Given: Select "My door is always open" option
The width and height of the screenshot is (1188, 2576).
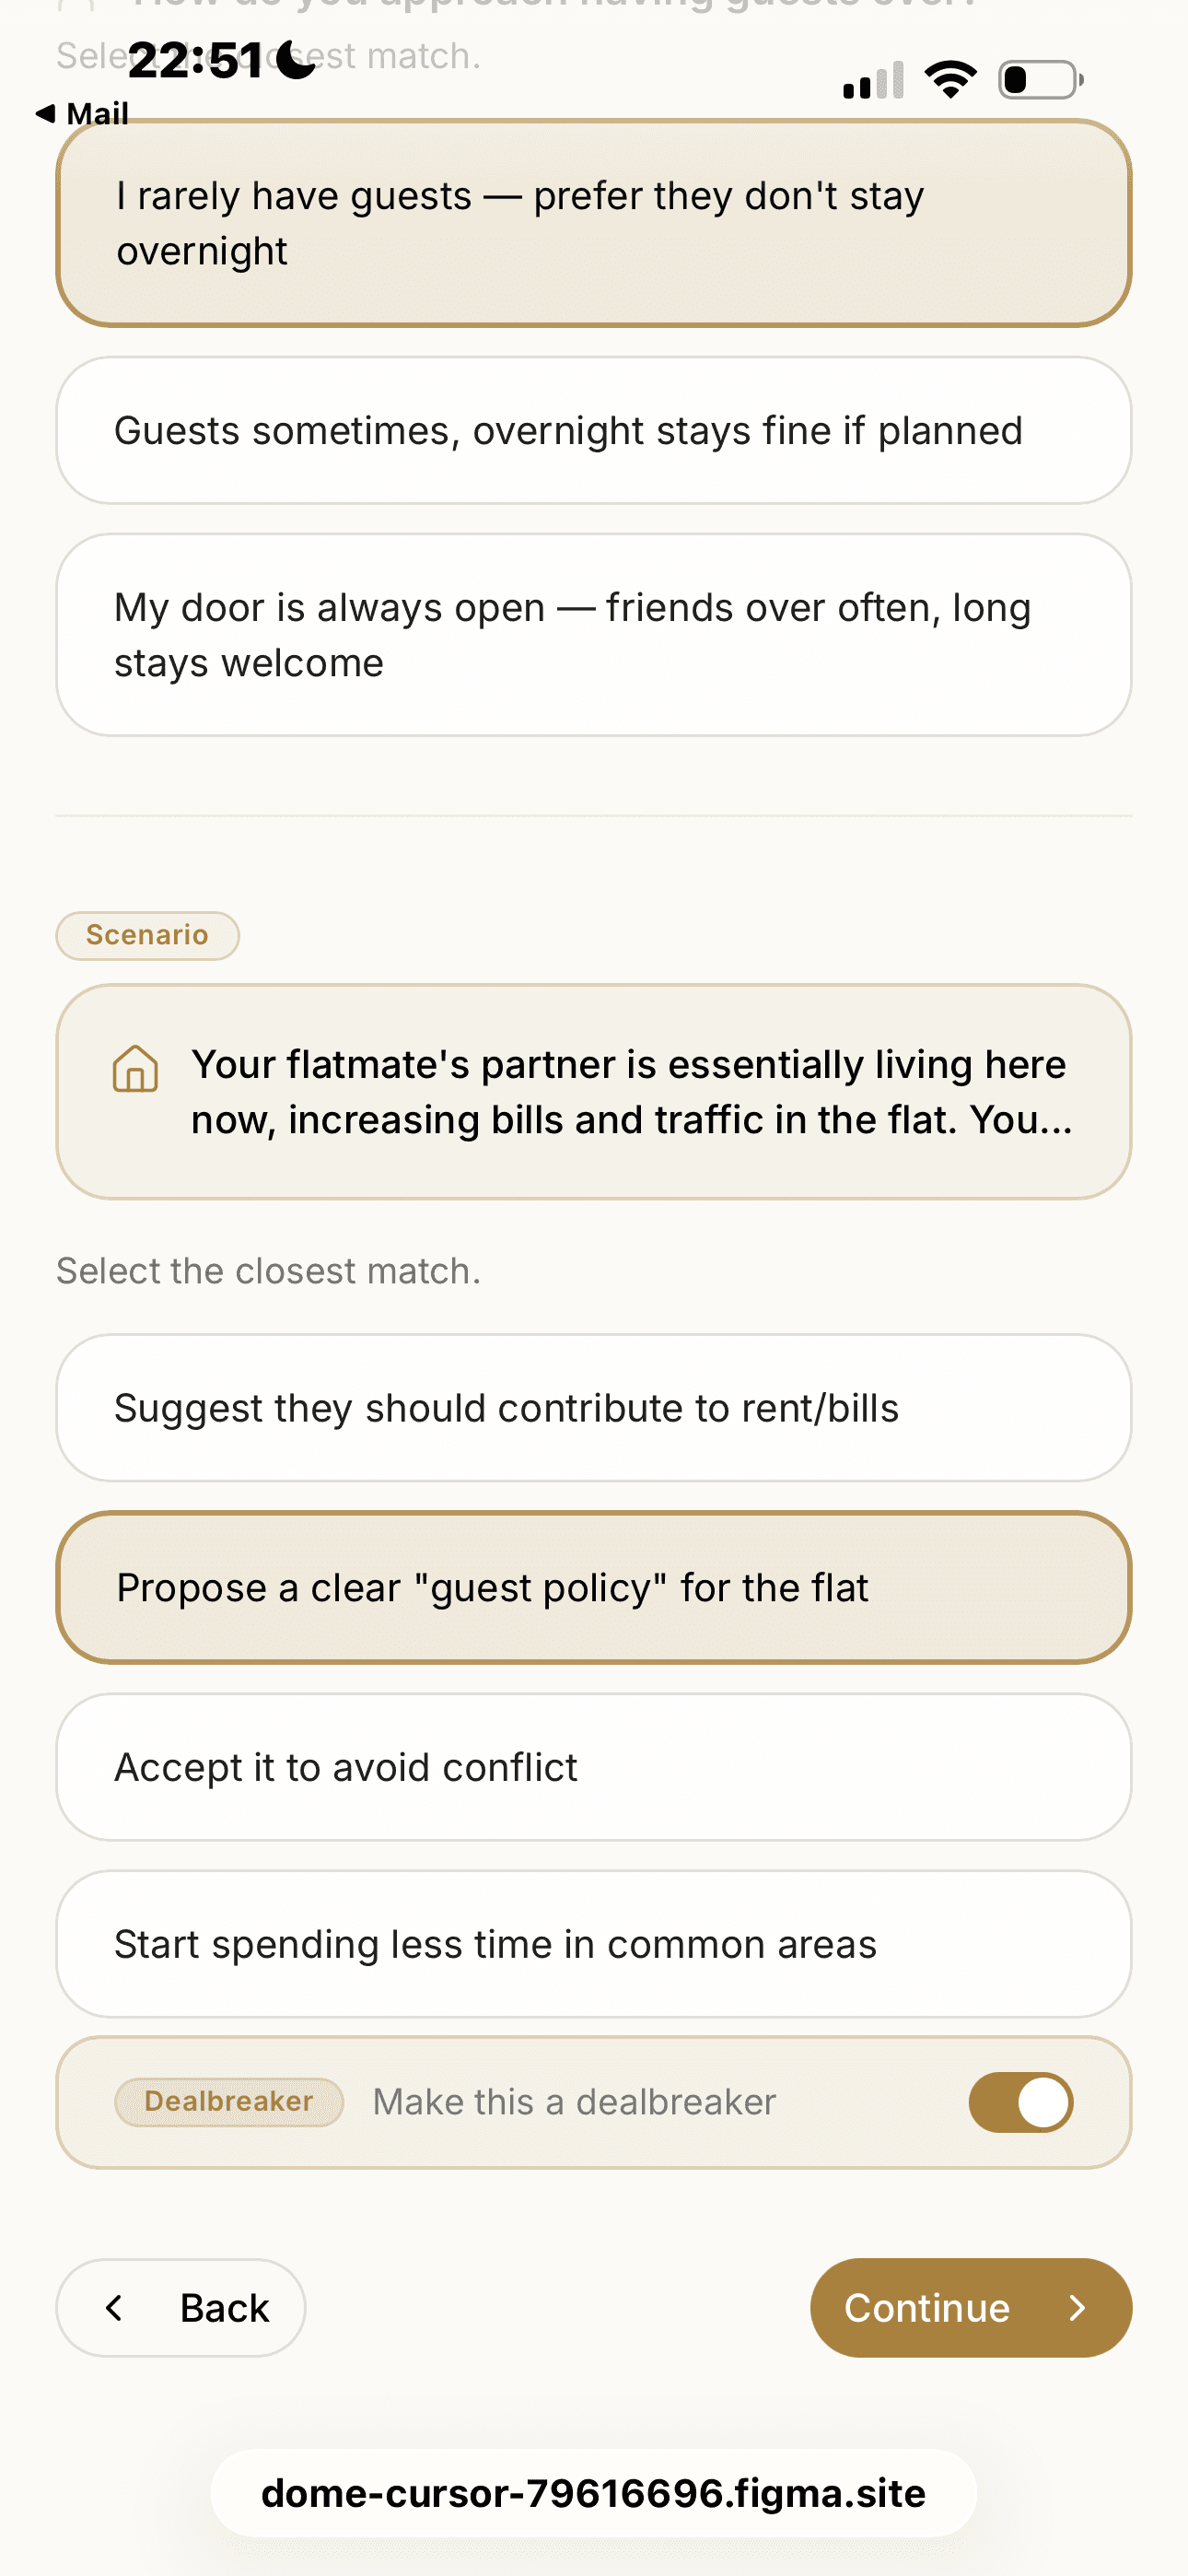Looking at the screenshot, I should click(594, 635).
